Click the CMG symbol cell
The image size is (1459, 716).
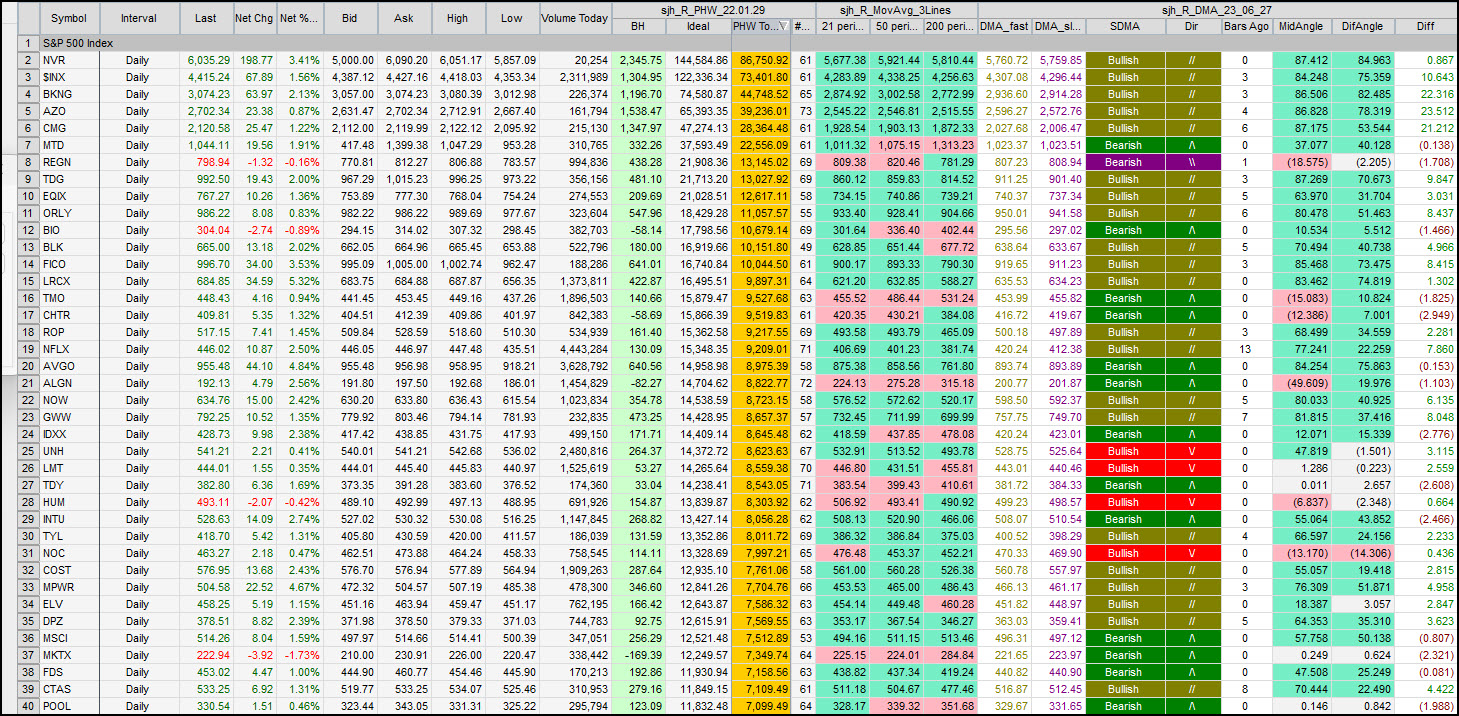pyautogui.click(x=69, y=128)
